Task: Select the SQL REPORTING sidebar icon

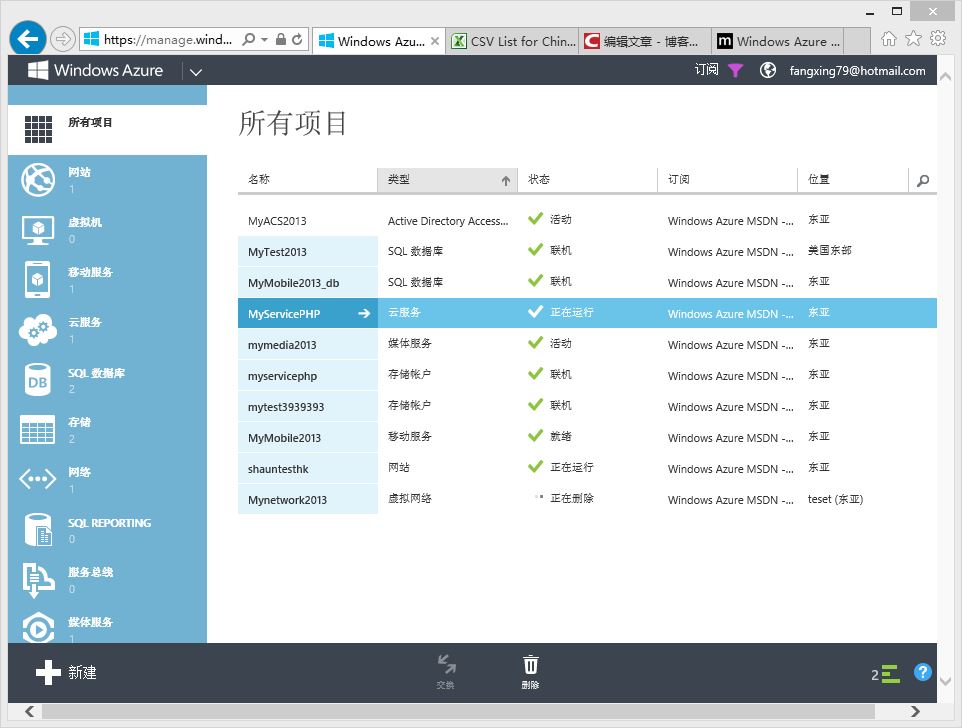Action: (x=37, y=531)
